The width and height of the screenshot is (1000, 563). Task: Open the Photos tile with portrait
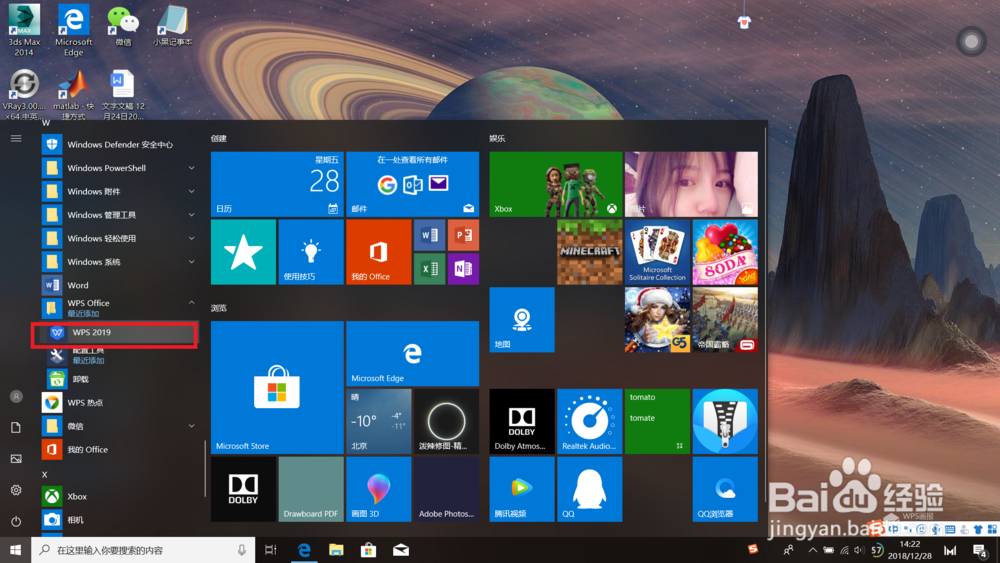(x=691, y=184)
